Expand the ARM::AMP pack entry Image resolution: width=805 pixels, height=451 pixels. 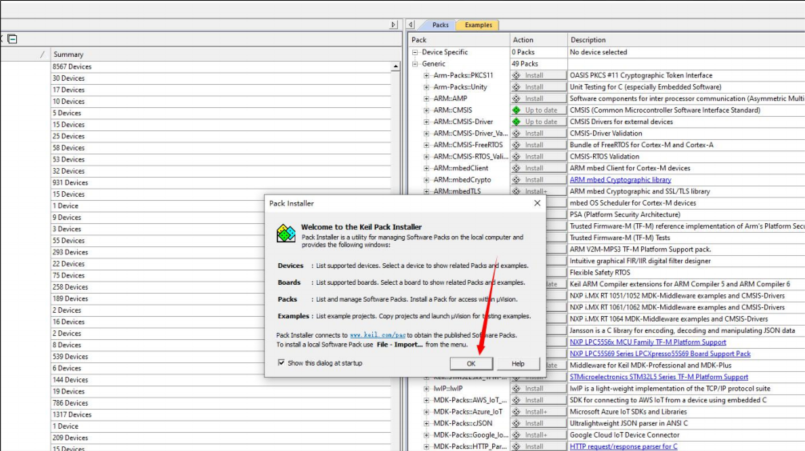(x=426, y=98)
